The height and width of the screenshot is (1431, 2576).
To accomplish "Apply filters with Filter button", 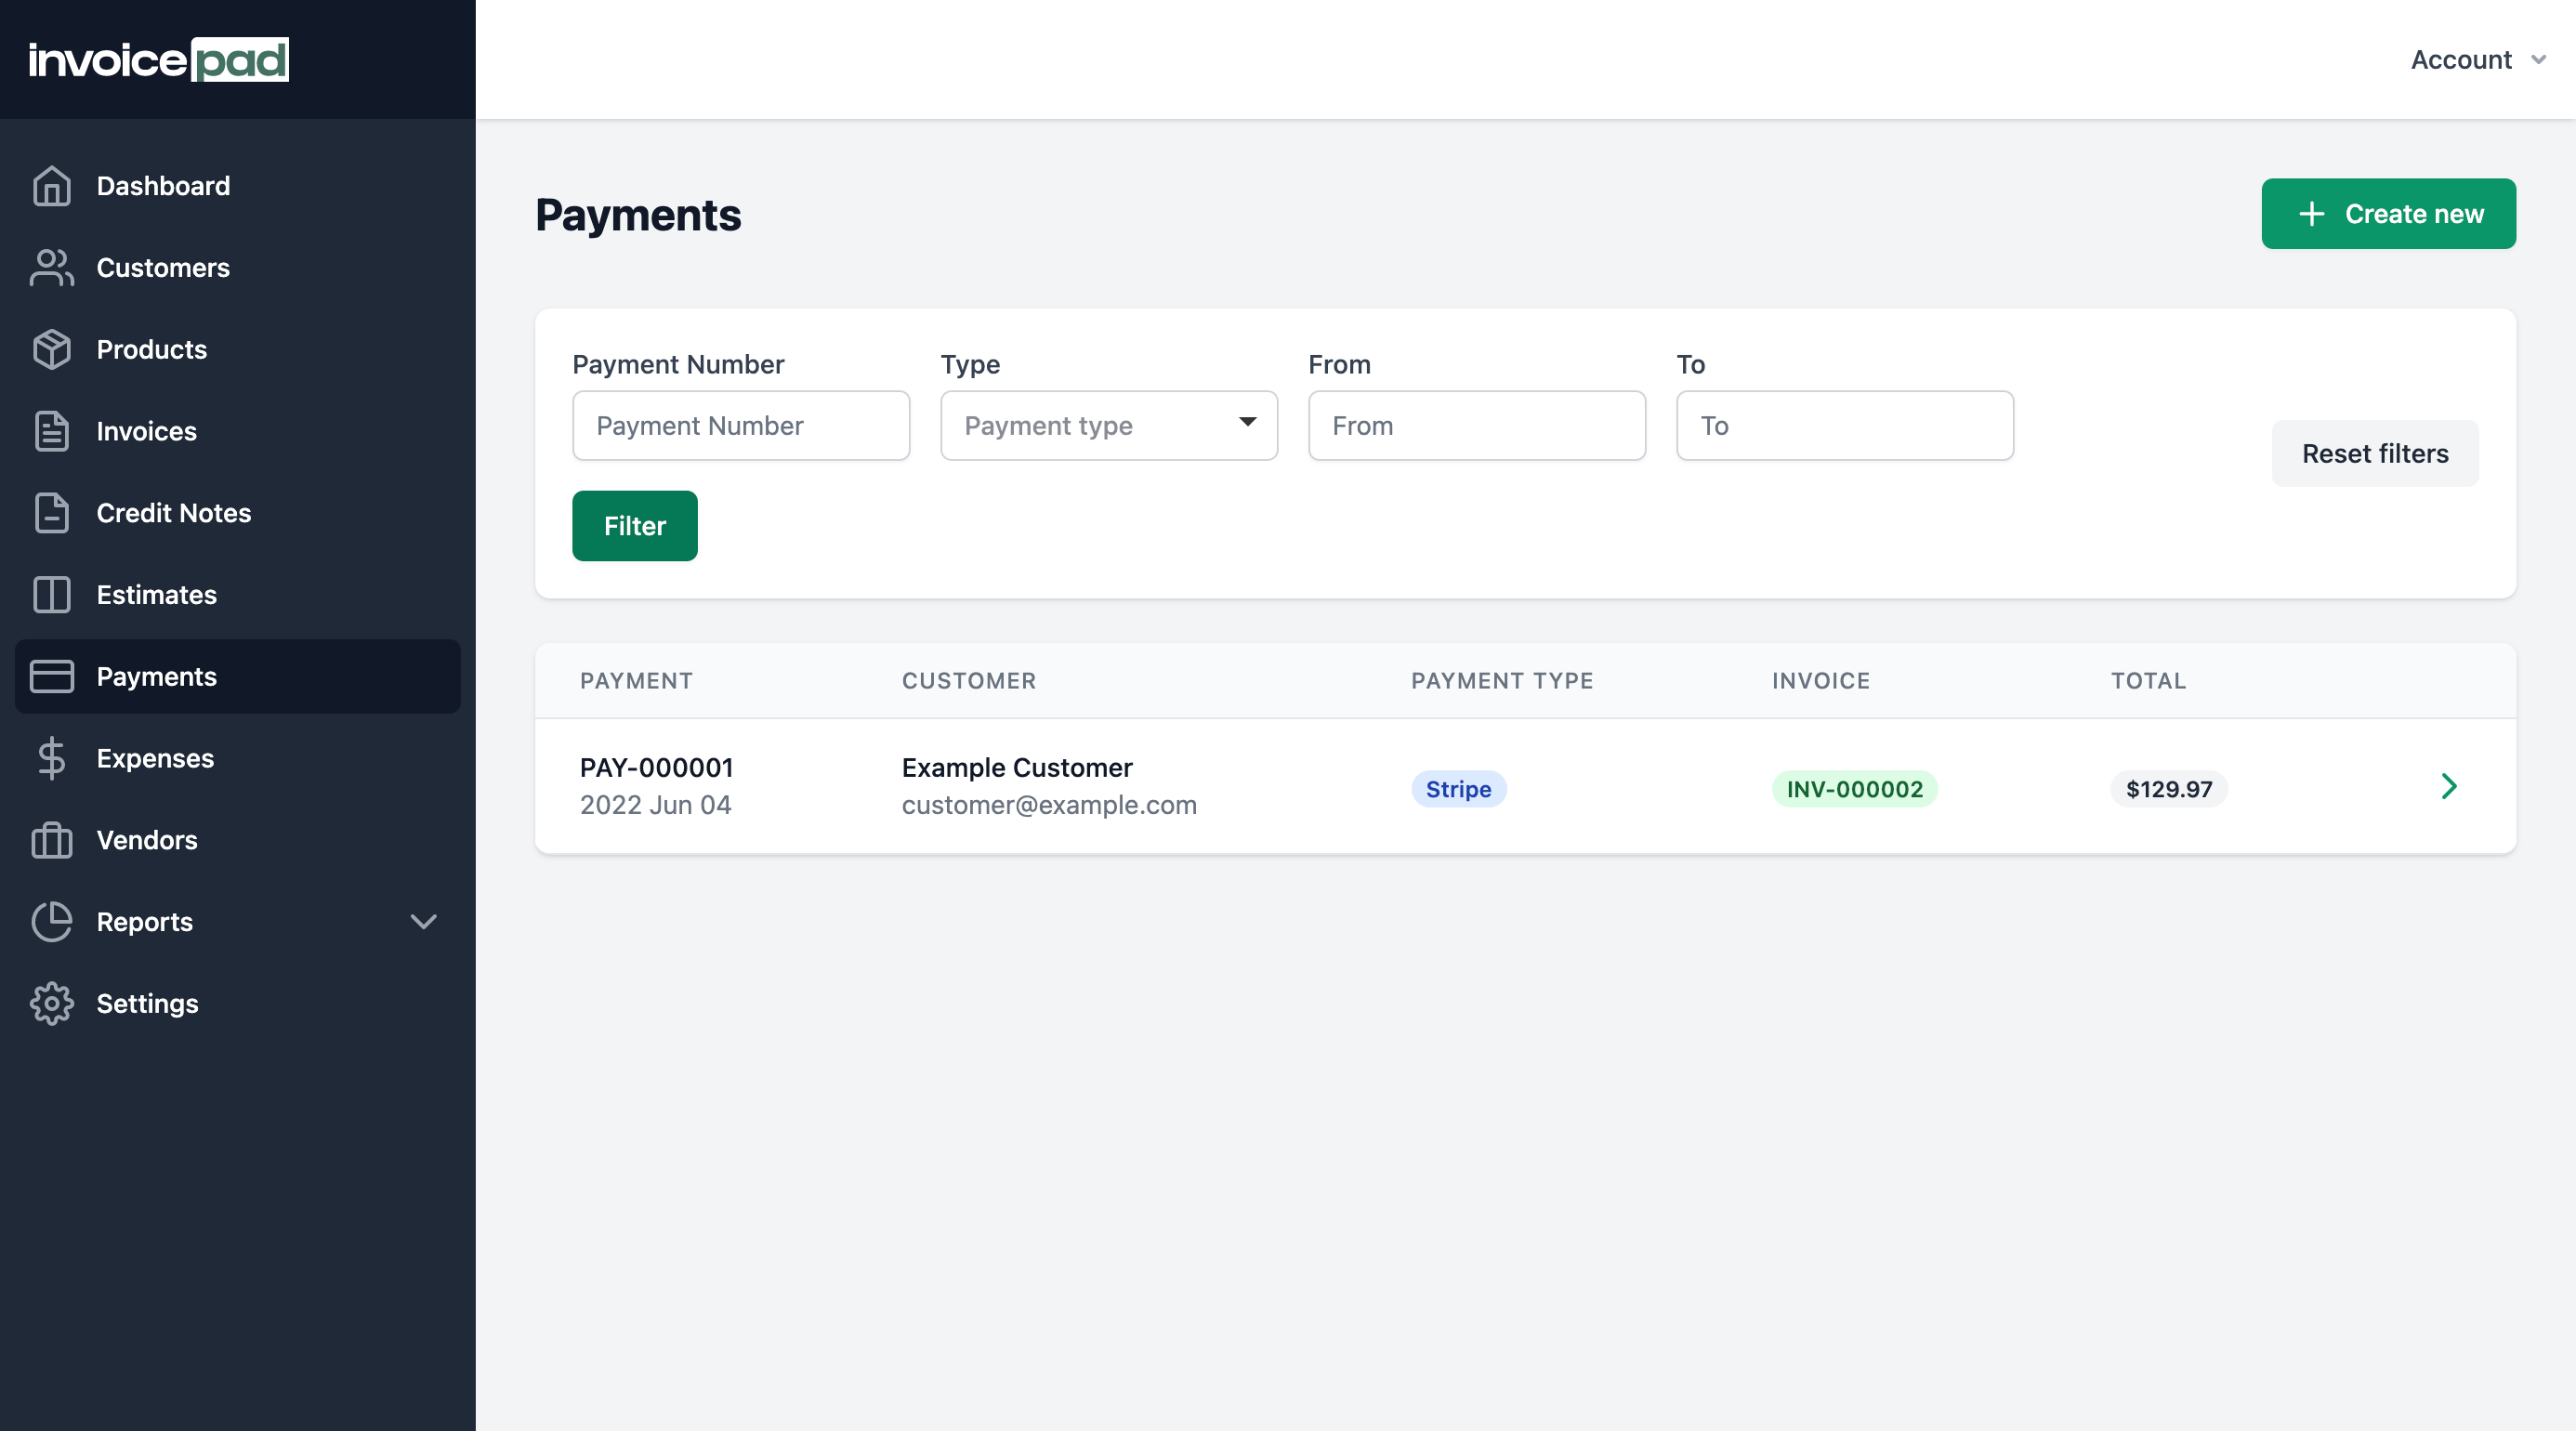I will 635,526.
